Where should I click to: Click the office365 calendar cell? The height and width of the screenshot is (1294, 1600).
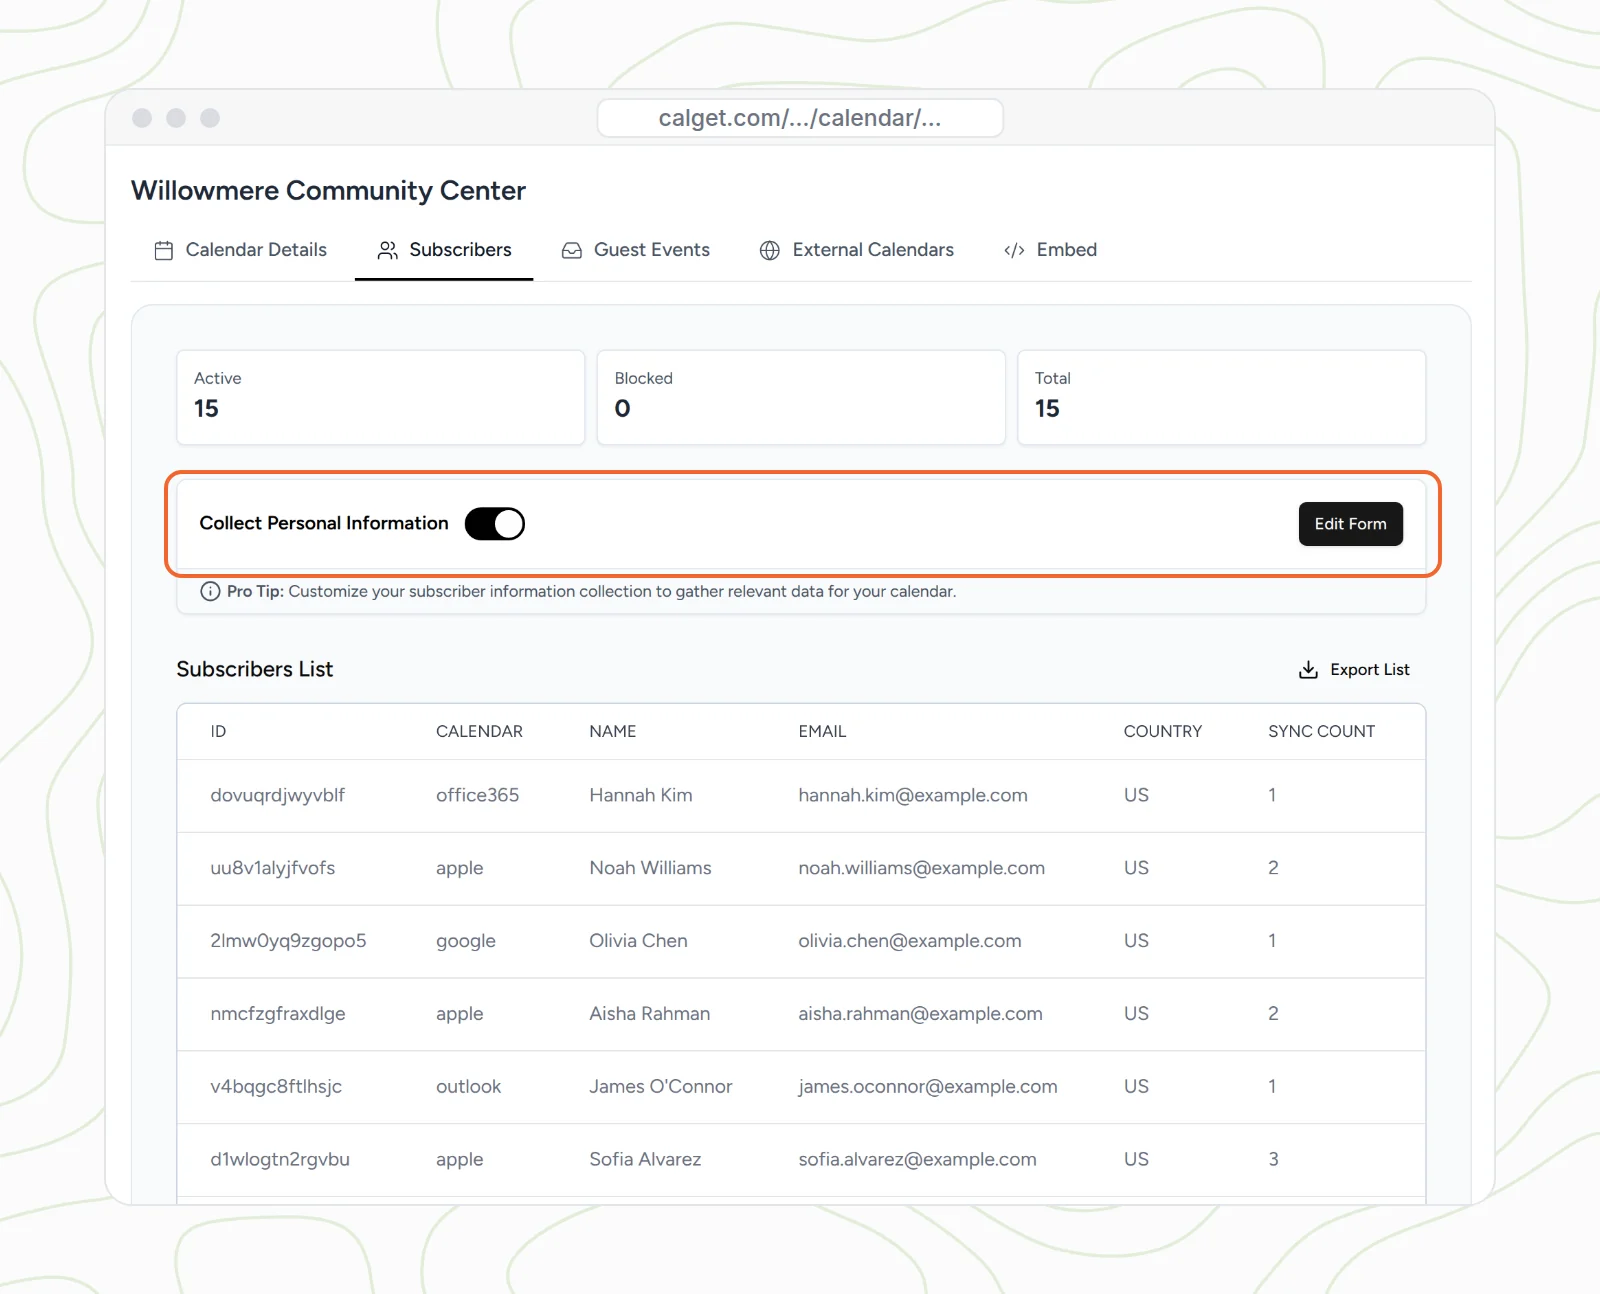coord(477,795)
